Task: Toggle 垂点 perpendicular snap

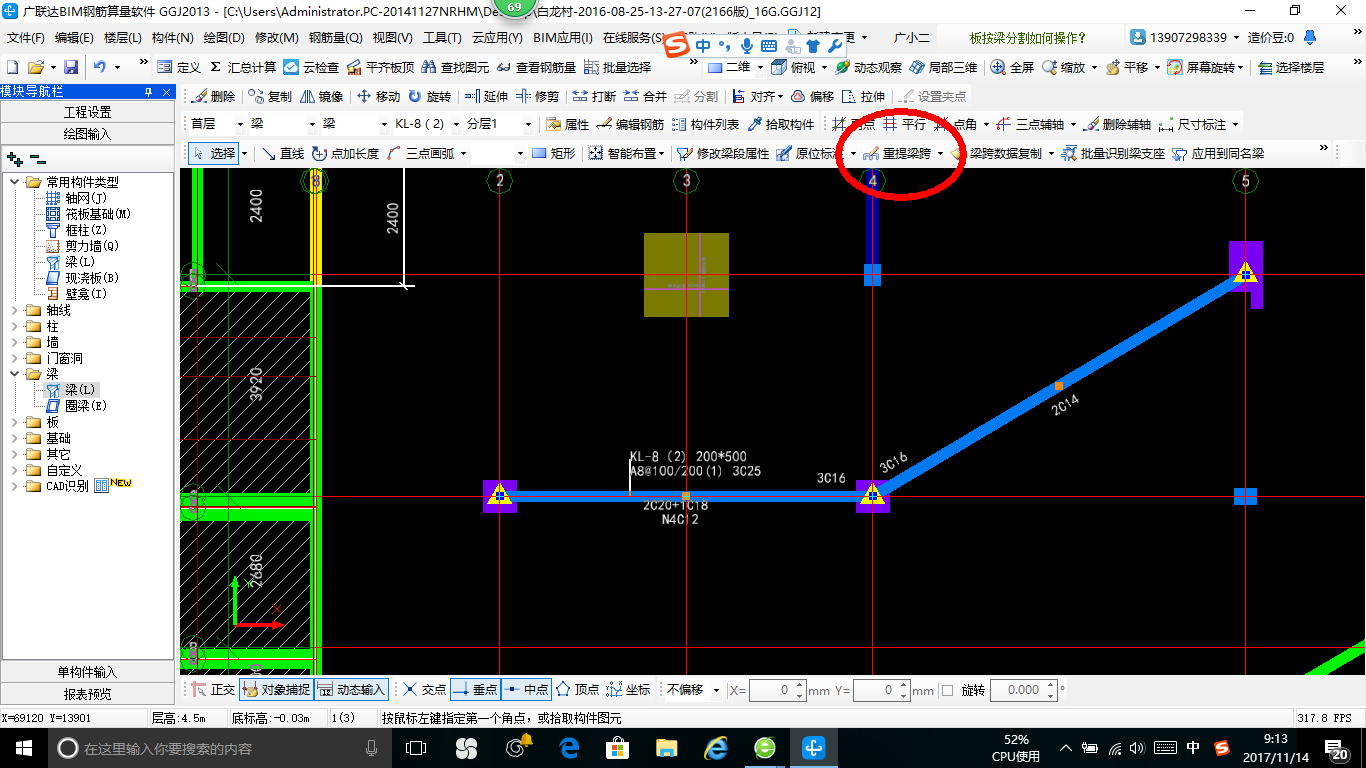Action: [475, 690]
